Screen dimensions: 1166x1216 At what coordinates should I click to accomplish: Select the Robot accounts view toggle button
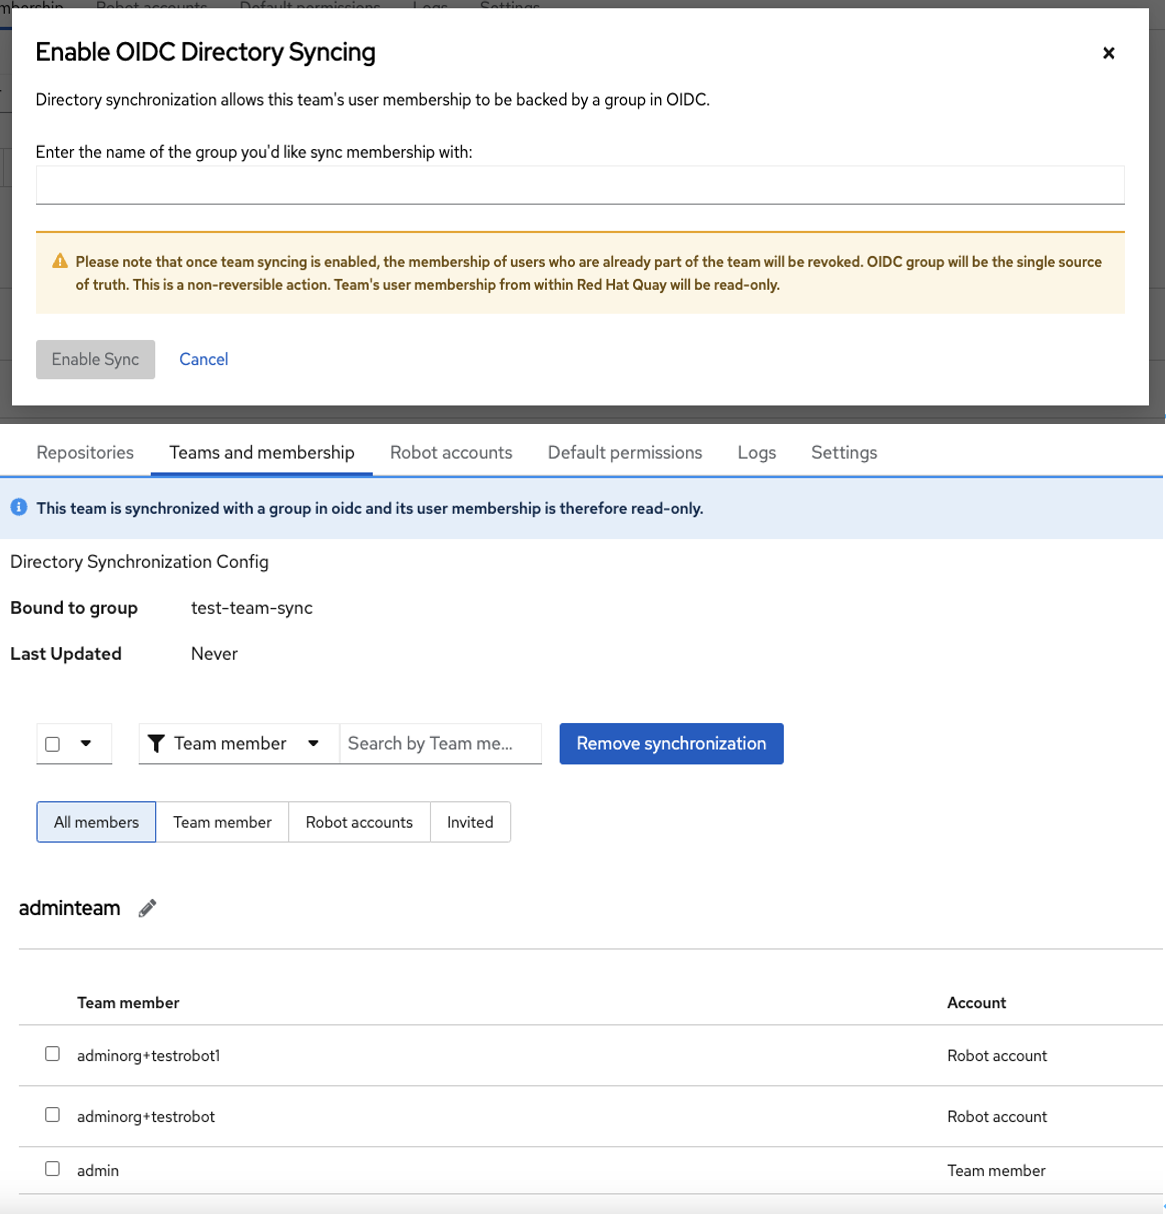(x=359, y=822)
